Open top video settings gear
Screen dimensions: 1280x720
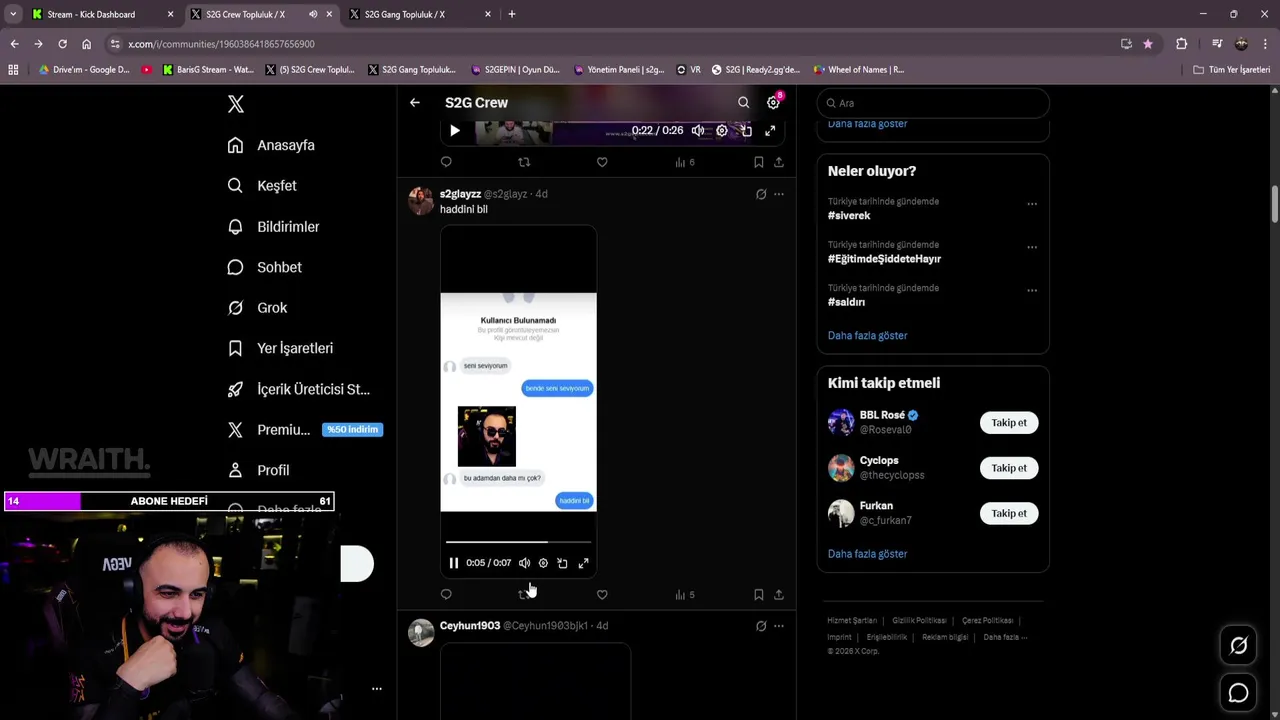pos(722,131)
